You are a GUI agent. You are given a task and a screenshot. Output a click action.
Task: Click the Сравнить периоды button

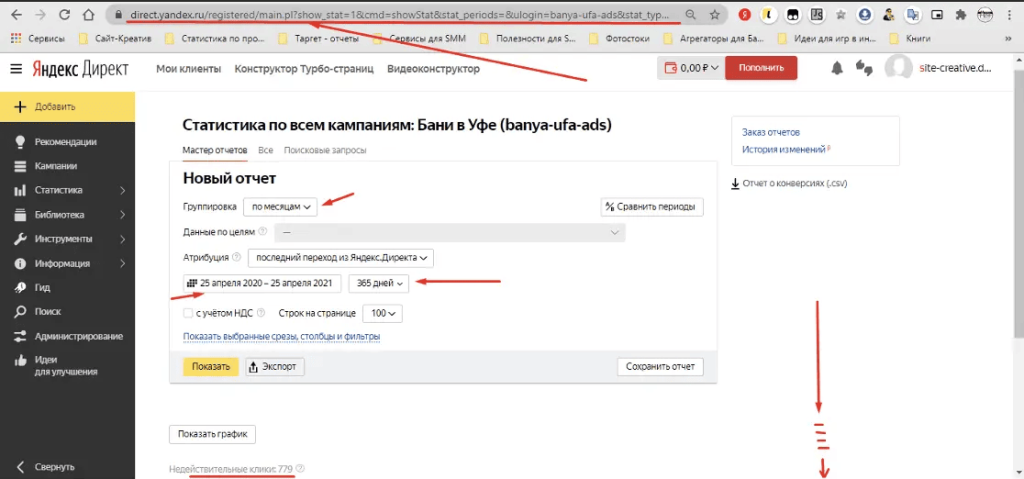652,206
